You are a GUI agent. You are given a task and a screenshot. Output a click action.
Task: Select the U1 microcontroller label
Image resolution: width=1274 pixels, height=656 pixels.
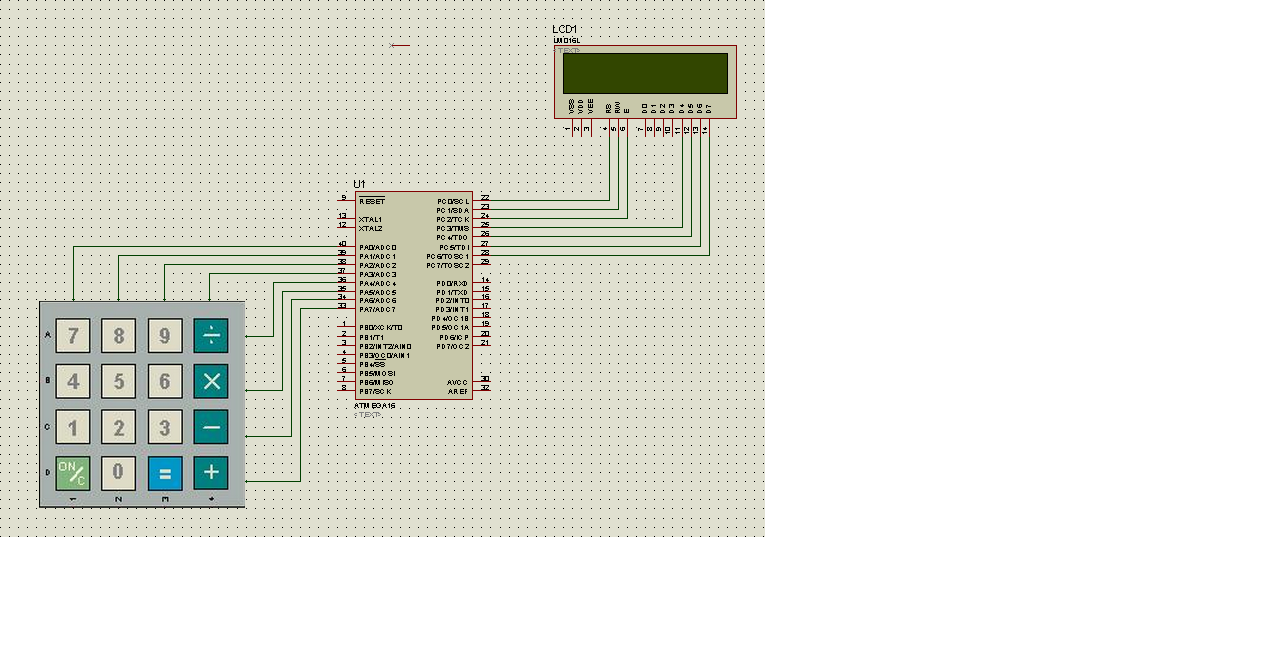click(x=360, y=185)
